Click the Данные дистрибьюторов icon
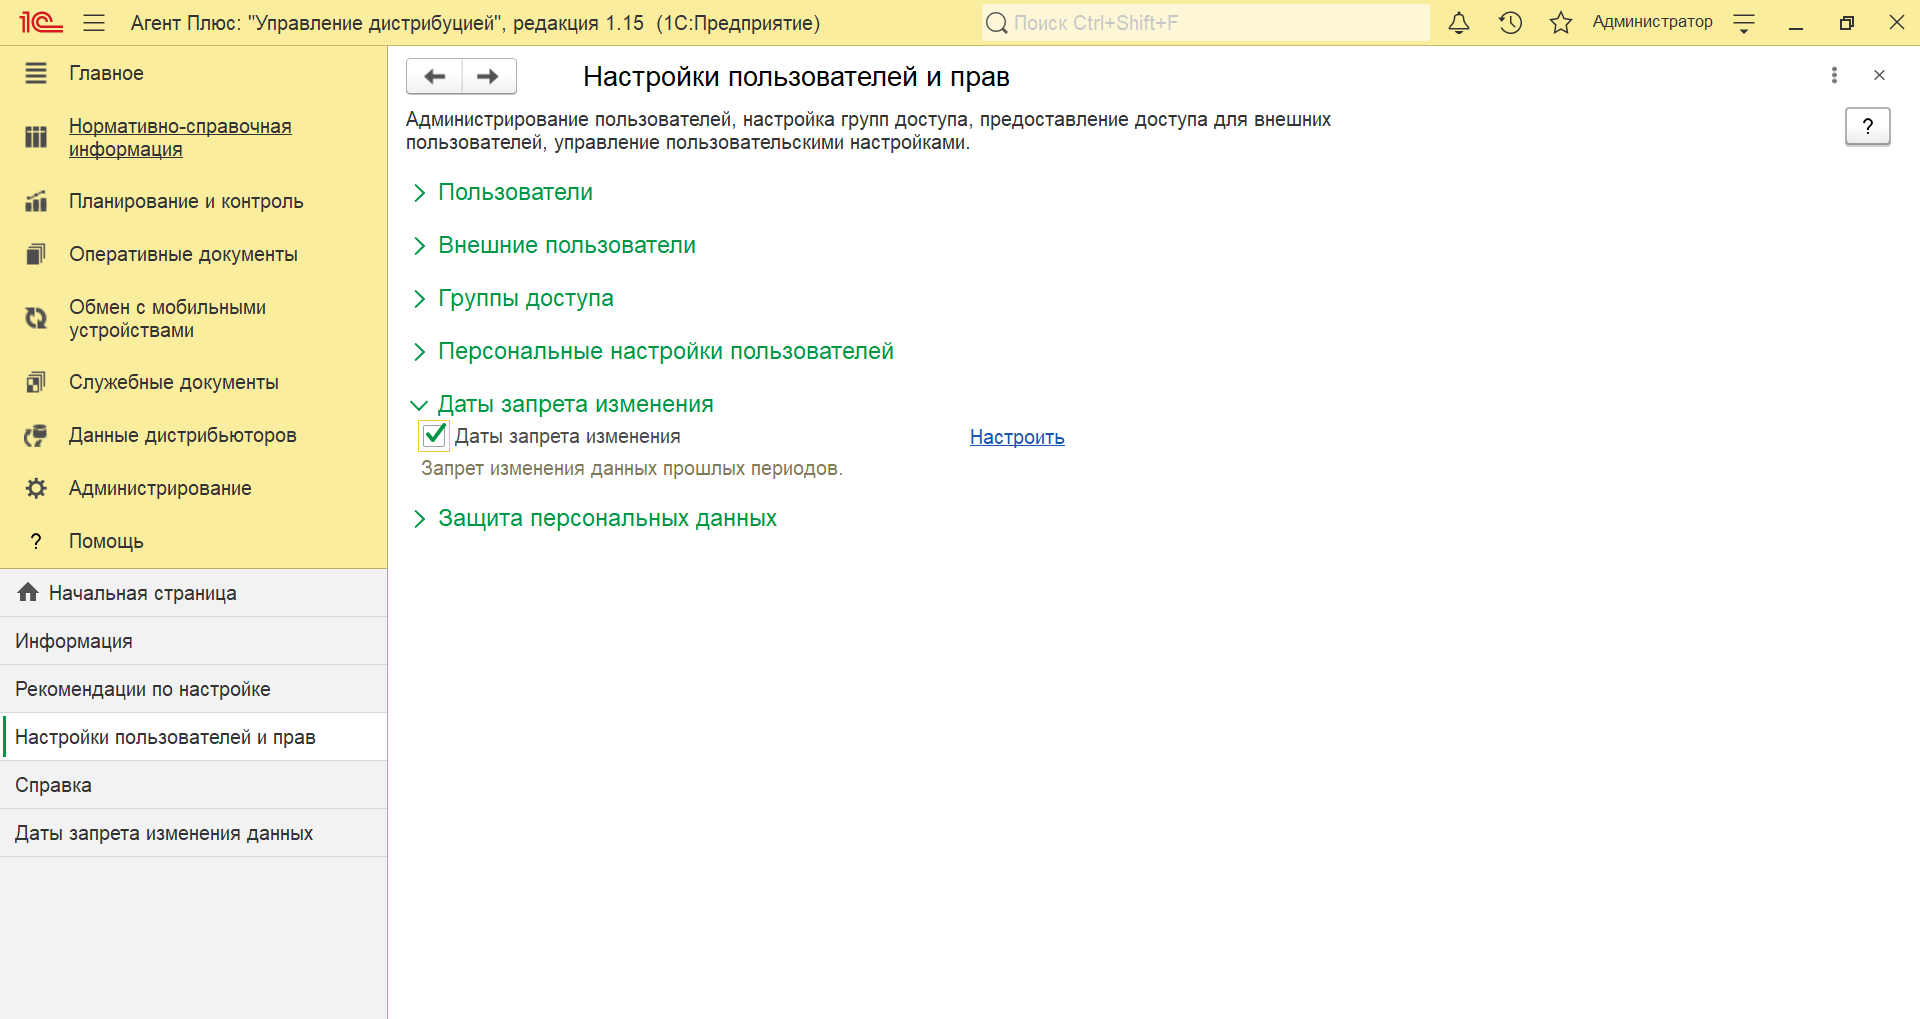Image resolution: width=1920 pixels, height=1019 pixels. (x=36, y=435)
